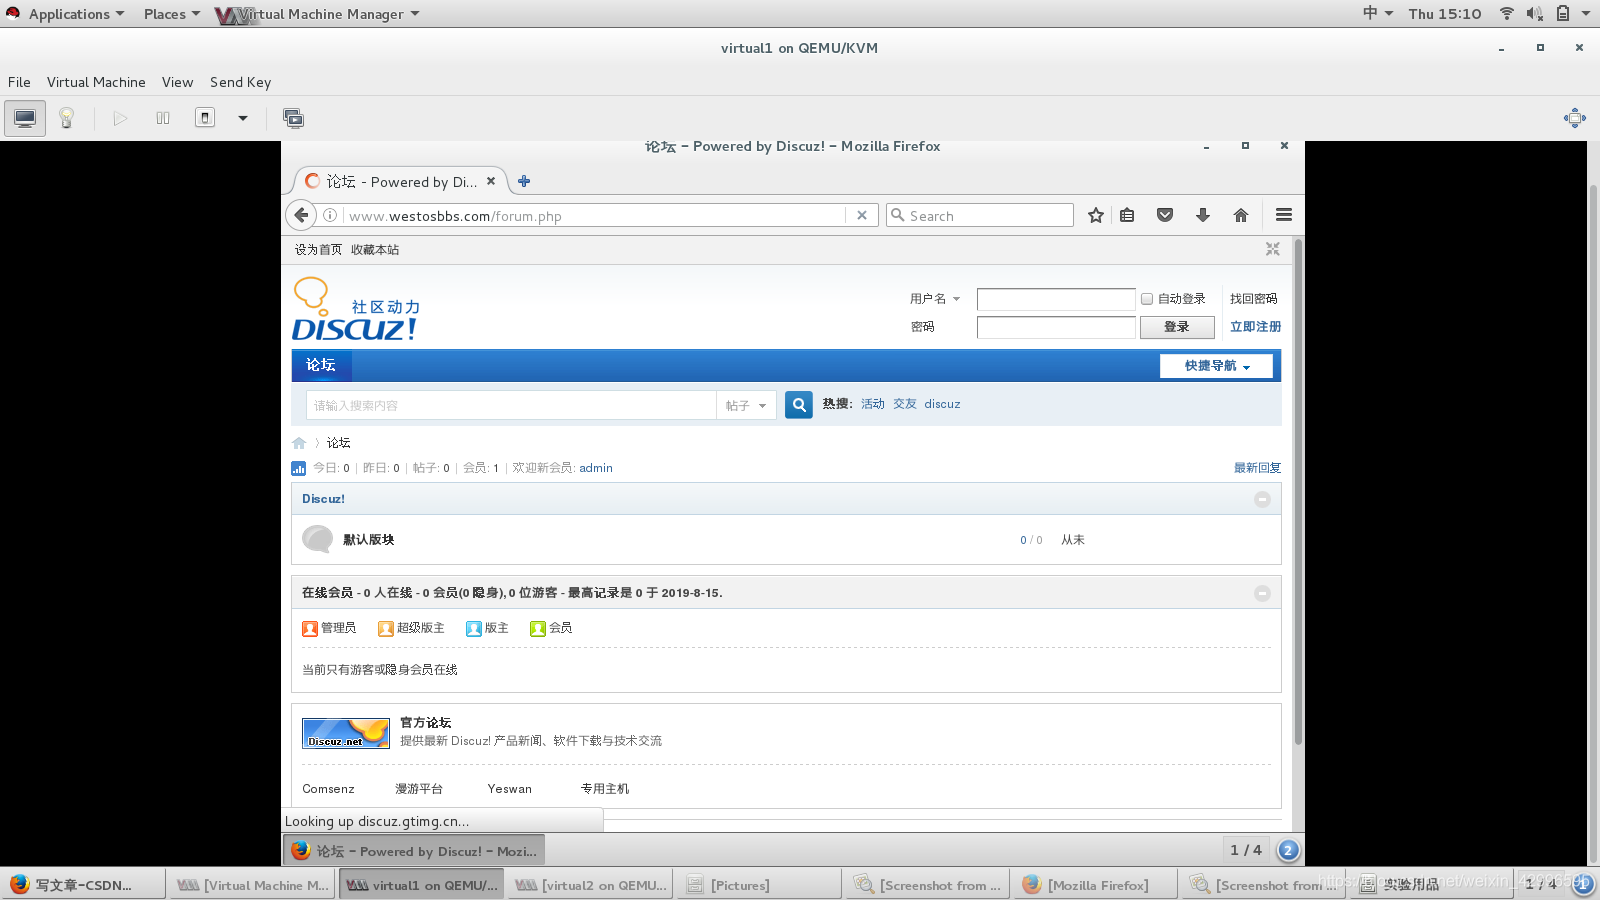Click the forum home breadcrumb icon
Screen dimensions: 1600x900
click(299, 443)
